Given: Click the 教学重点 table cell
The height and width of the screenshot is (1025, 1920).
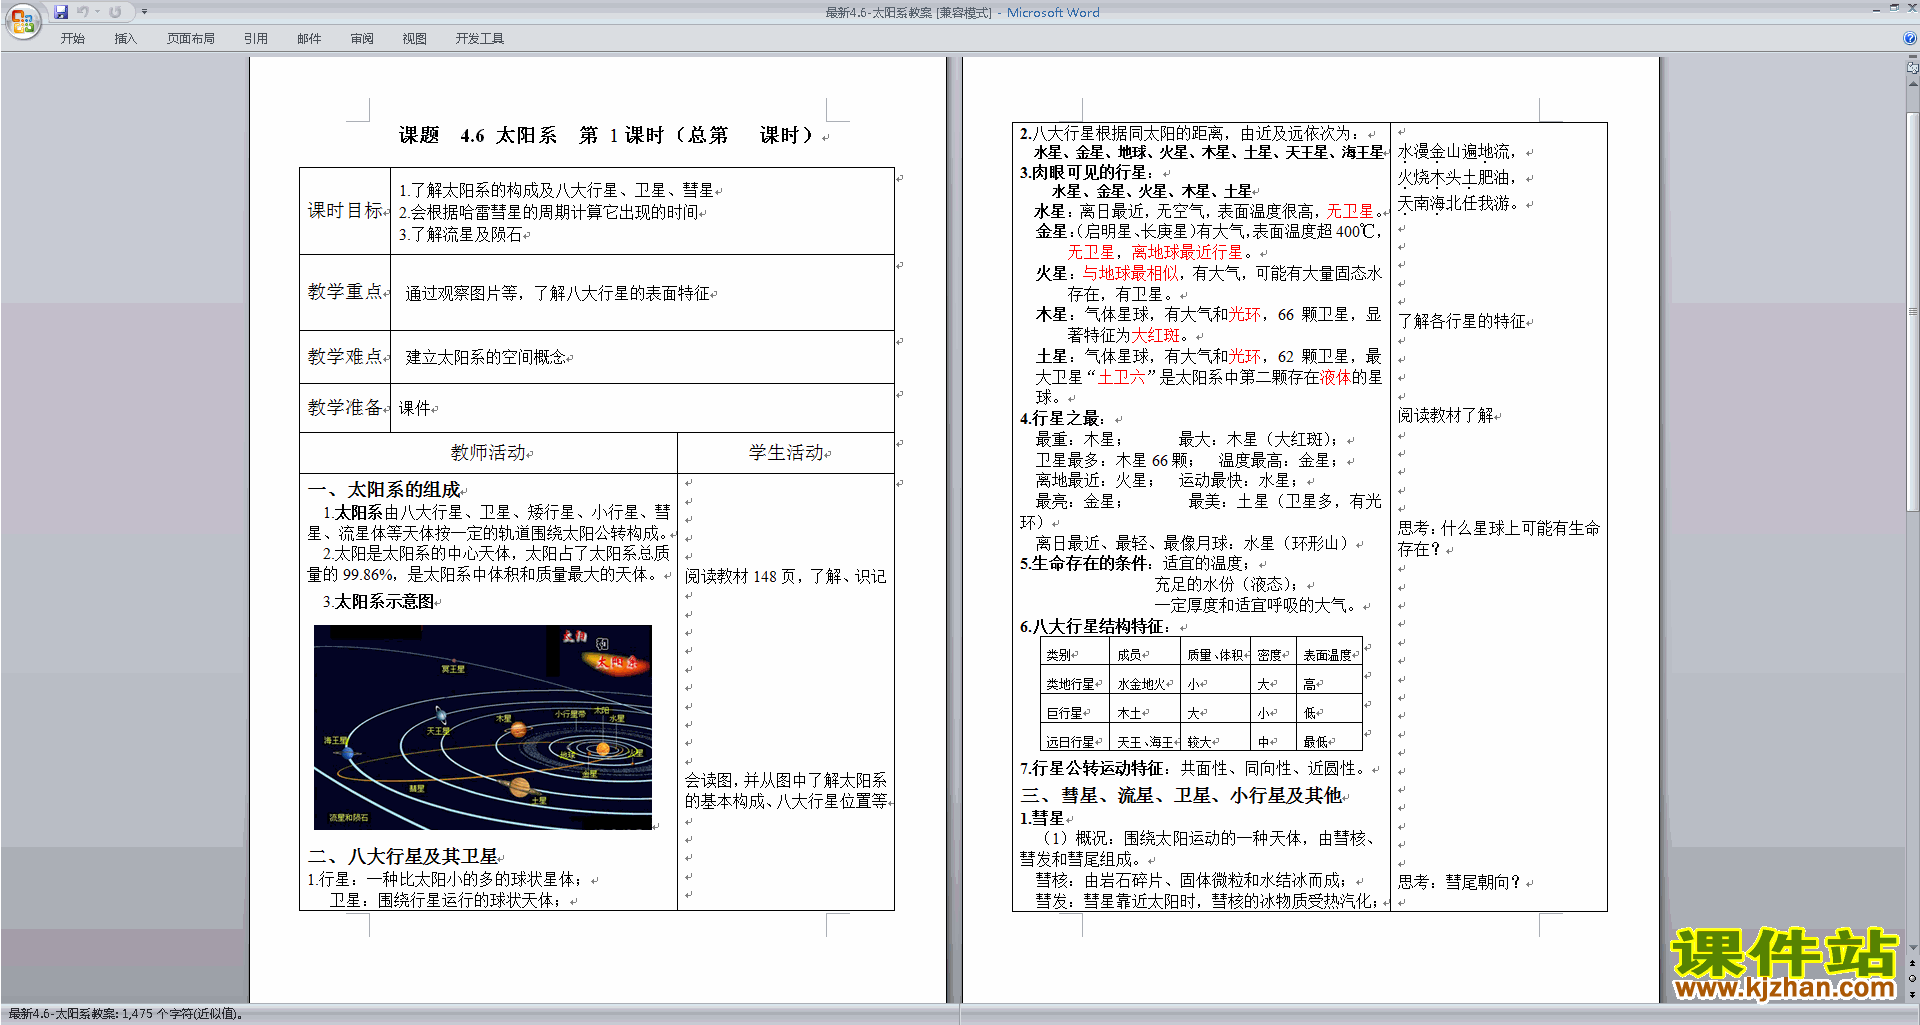Looking at the screenshot, I should tap(345, 292).
